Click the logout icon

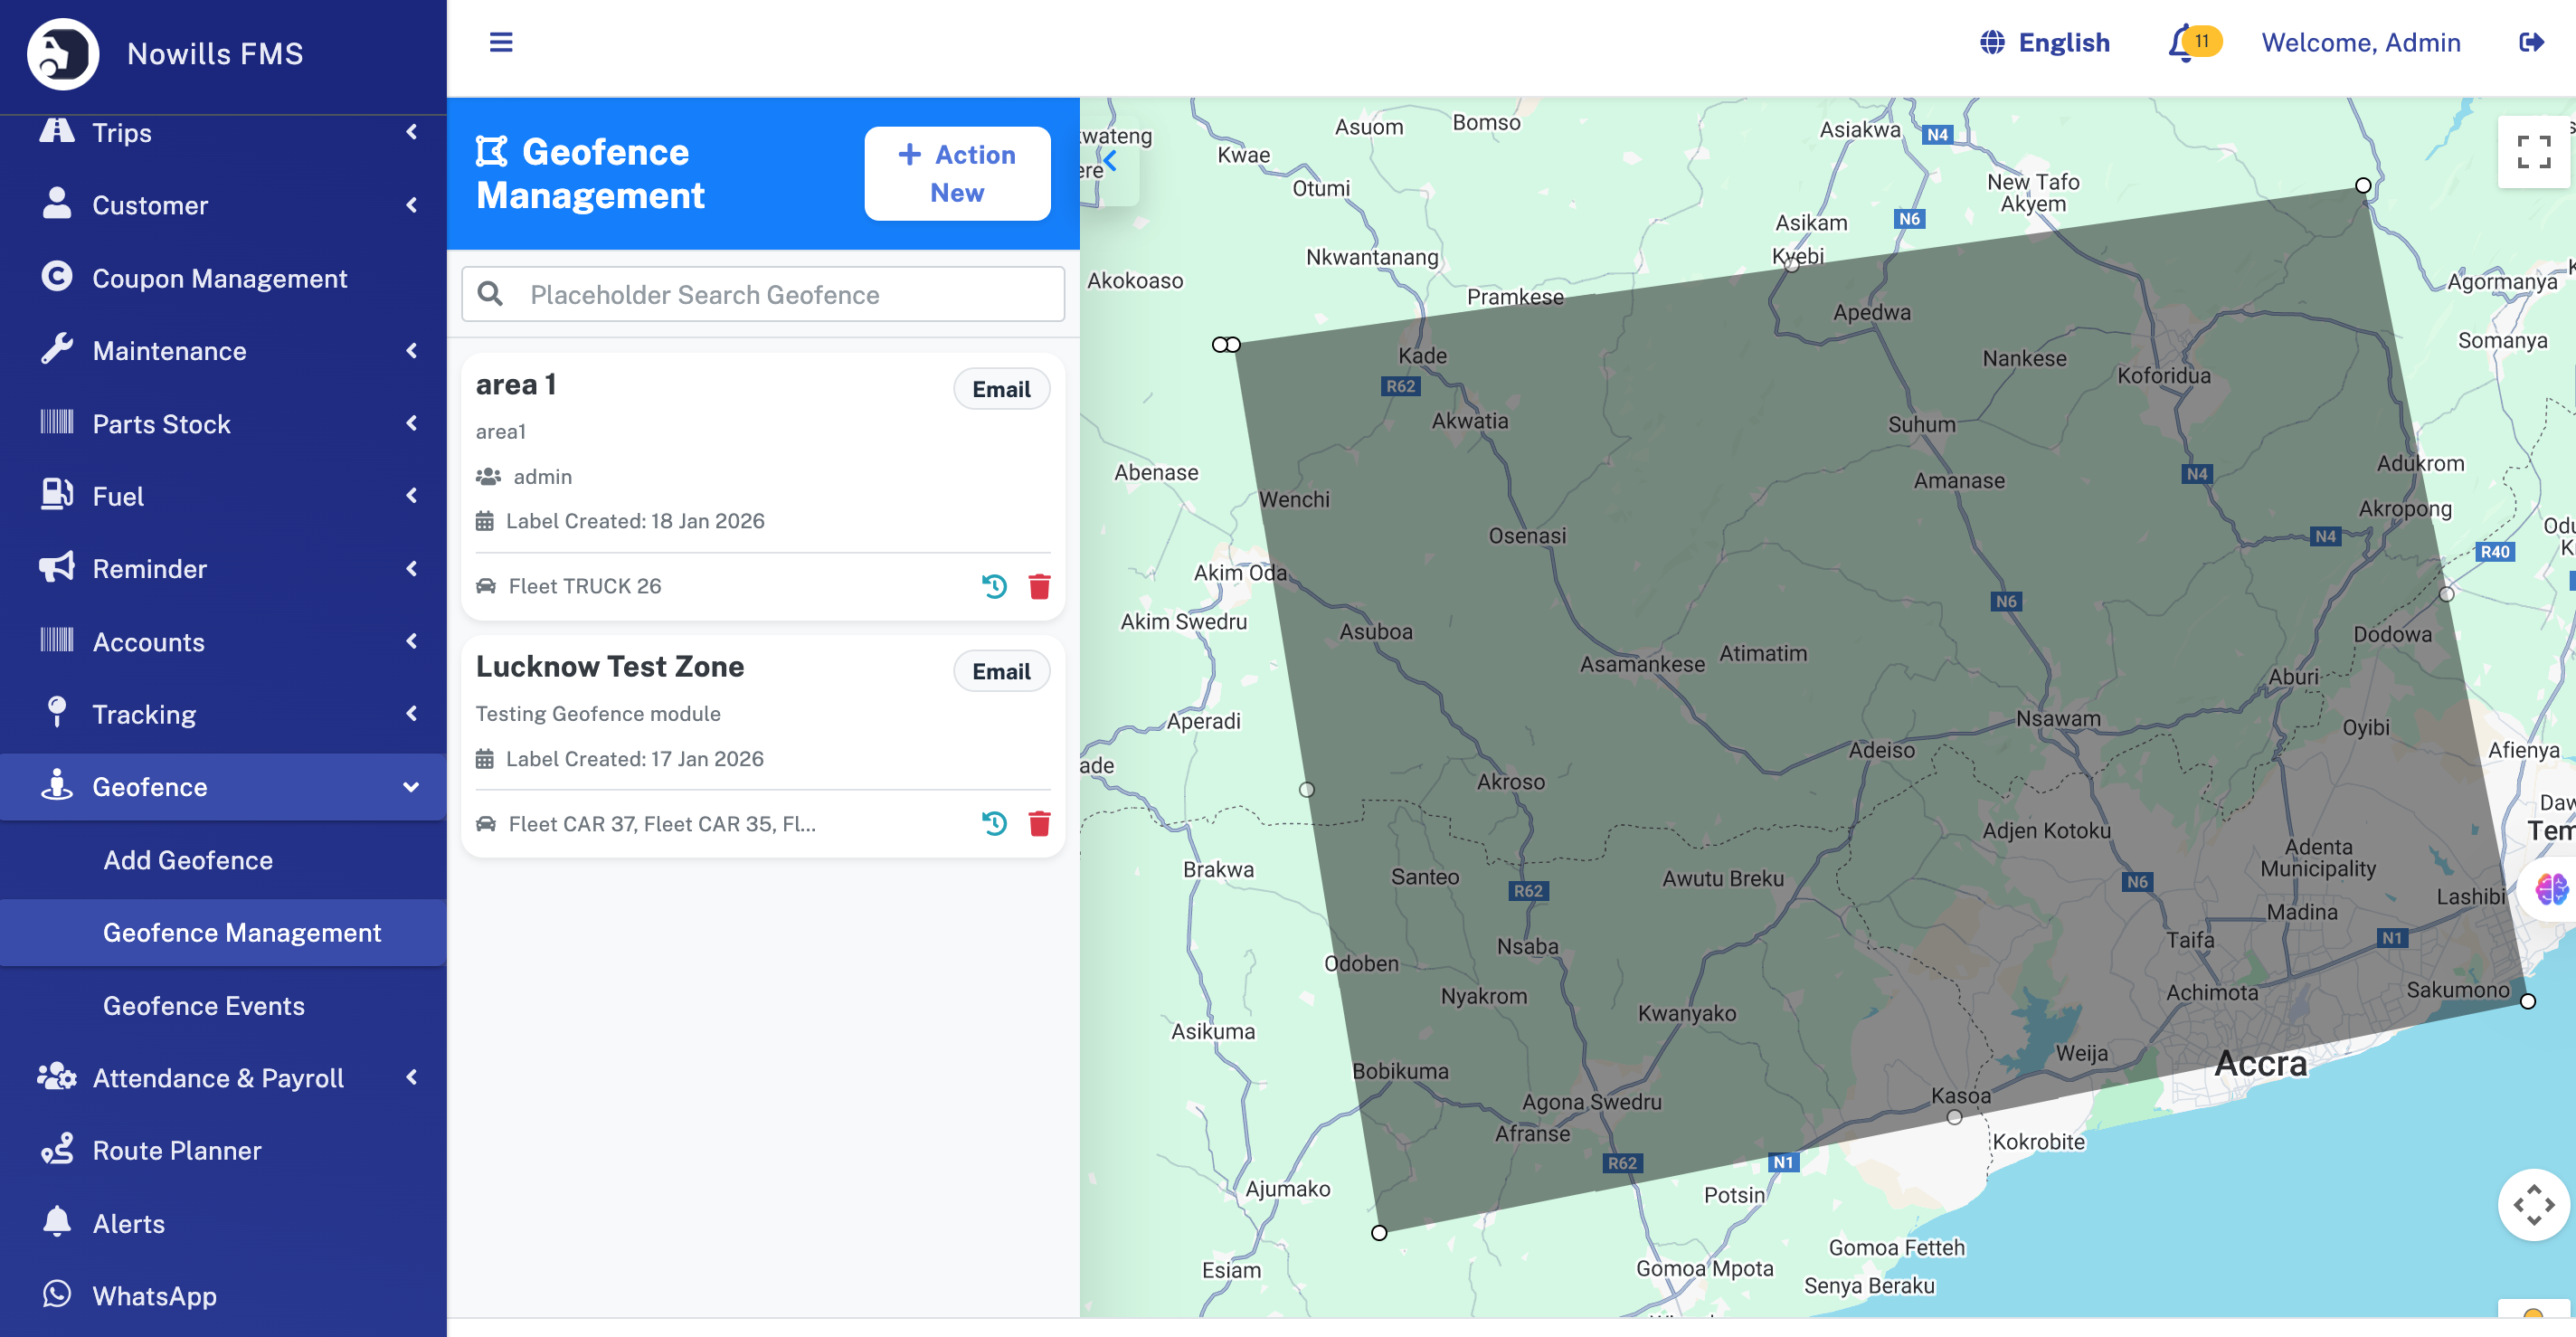[2530, 42]
